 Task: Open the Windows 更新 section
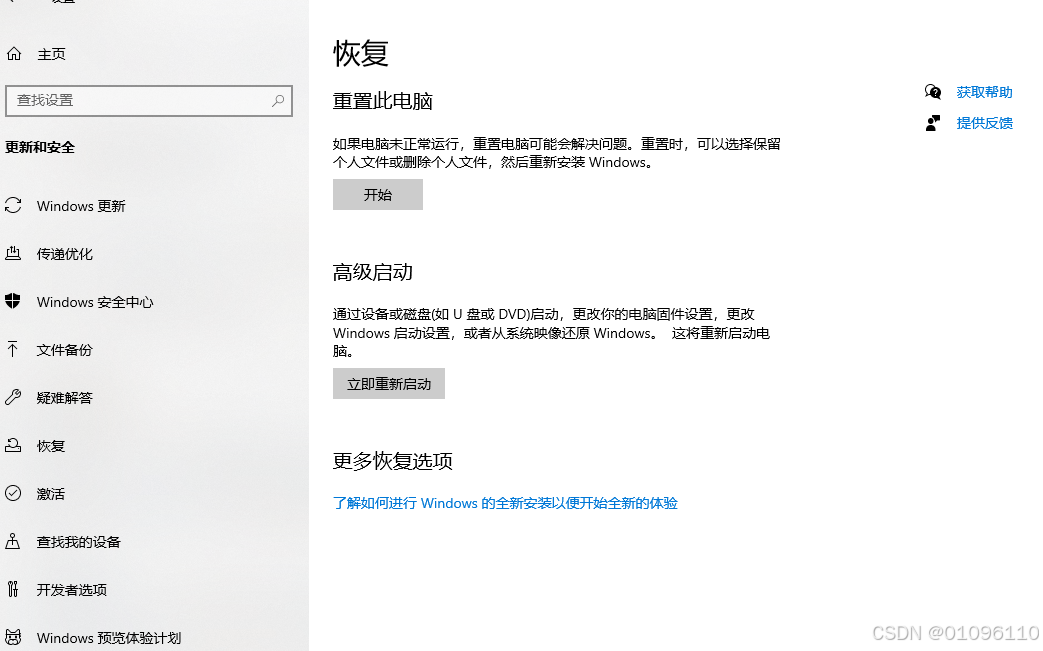tap(81, 206)
